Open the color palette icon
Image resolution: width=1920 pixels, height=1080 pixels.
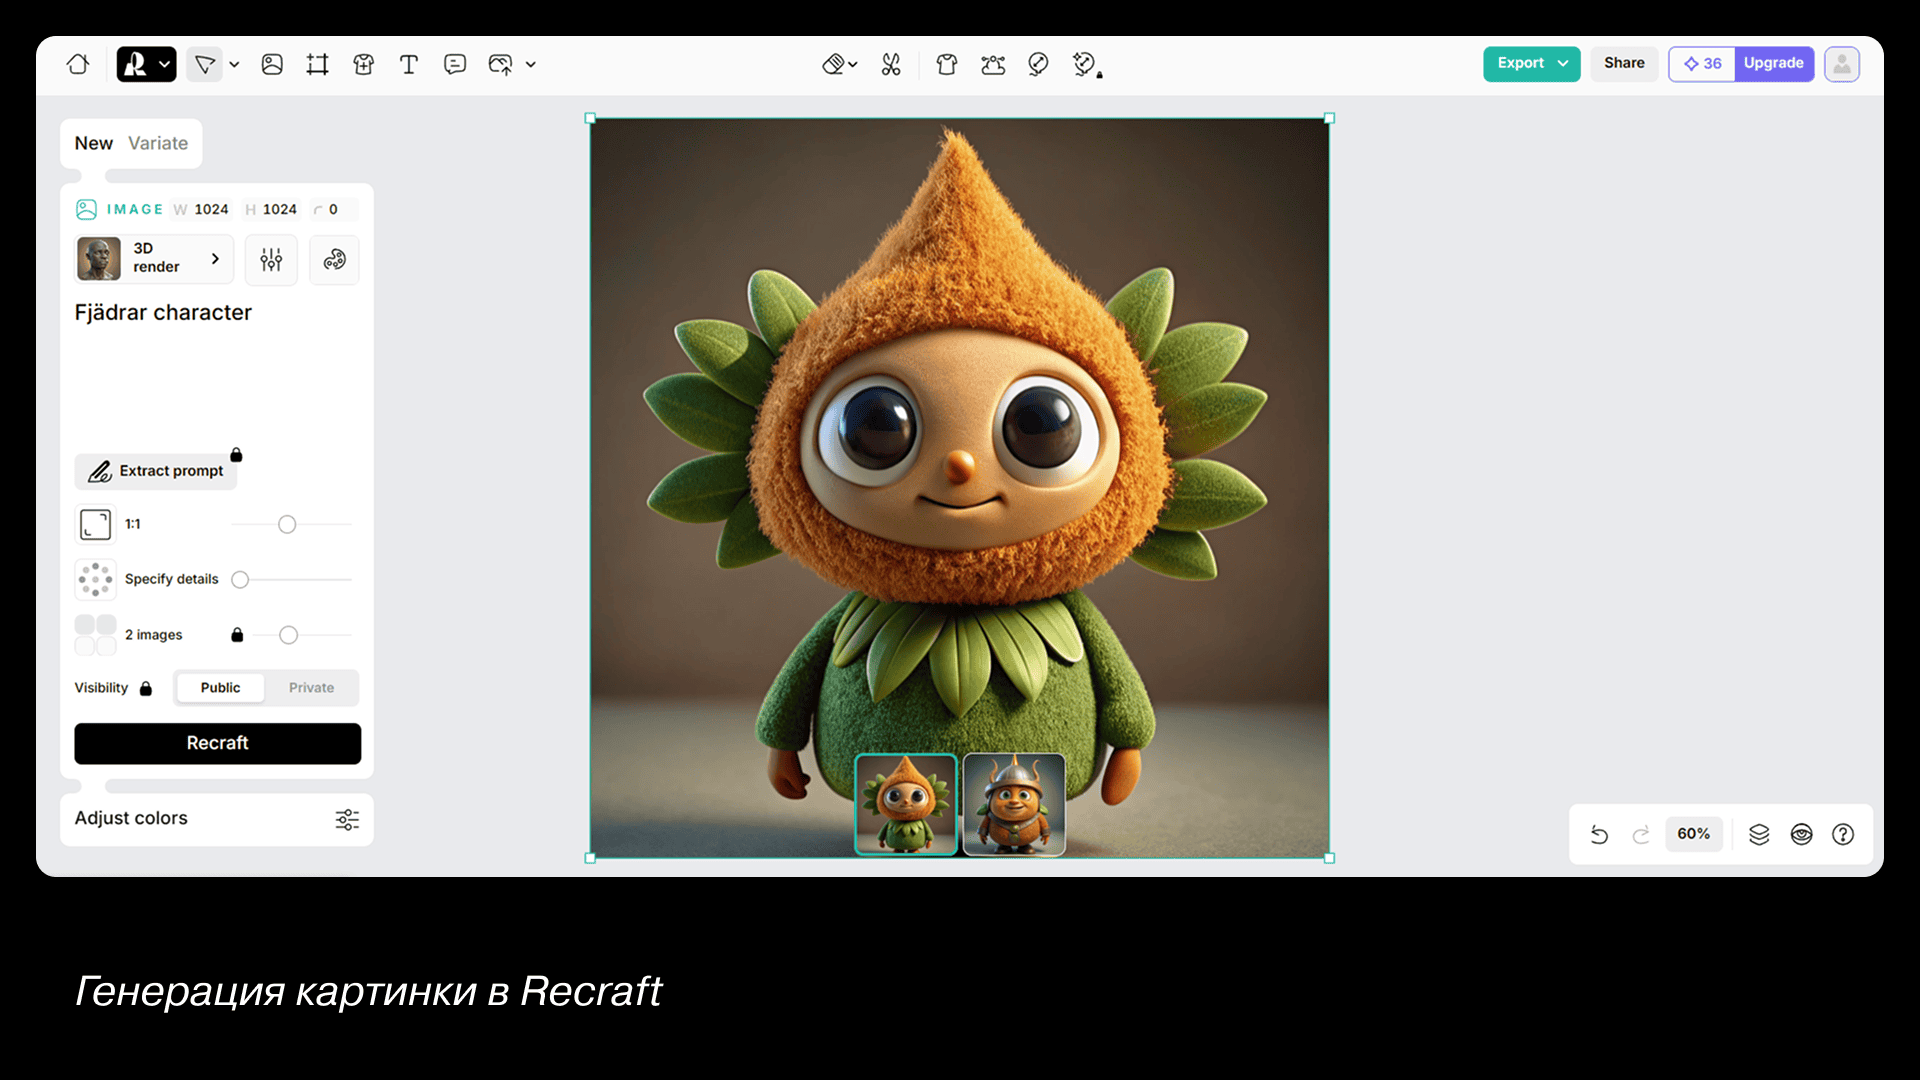334,260
